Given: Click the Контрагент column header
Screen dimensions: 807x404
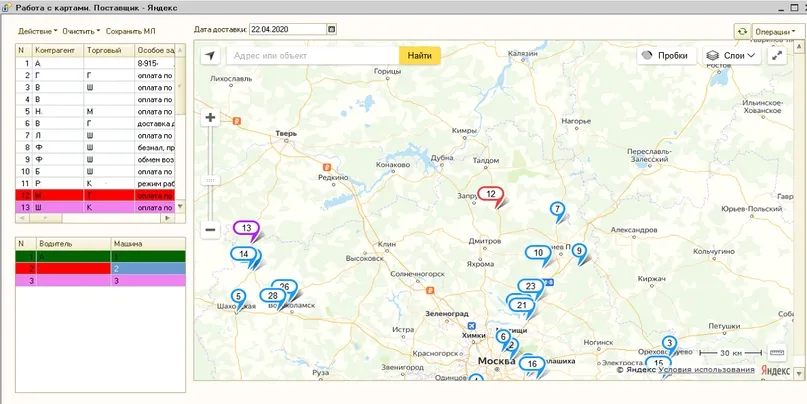Looking at the screenshot, I should pos(58,50).
